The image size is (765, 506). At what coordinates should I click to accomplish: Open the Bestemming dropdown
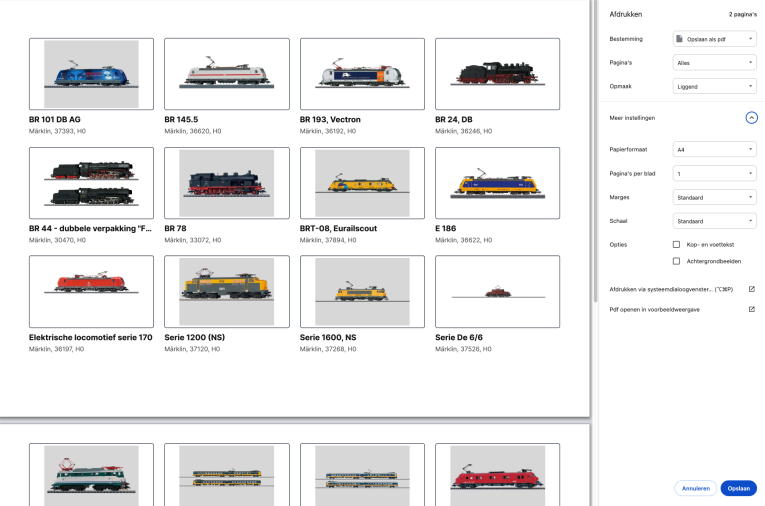pos(714,39)
